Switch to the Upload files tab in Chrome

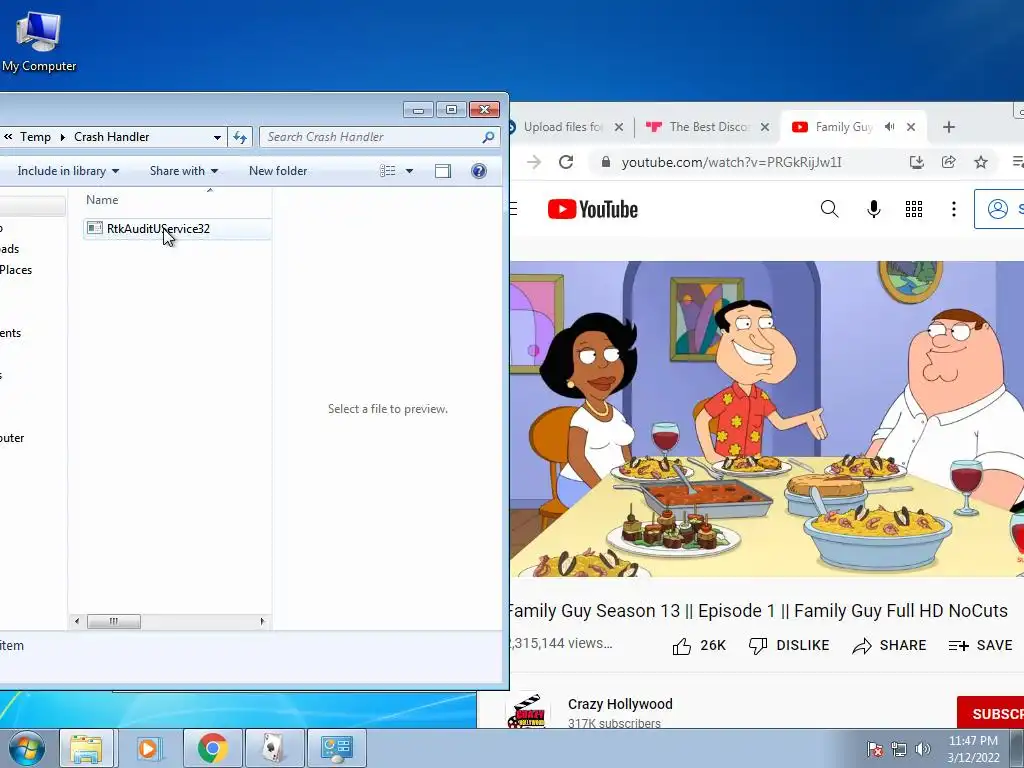click(562, 127)
